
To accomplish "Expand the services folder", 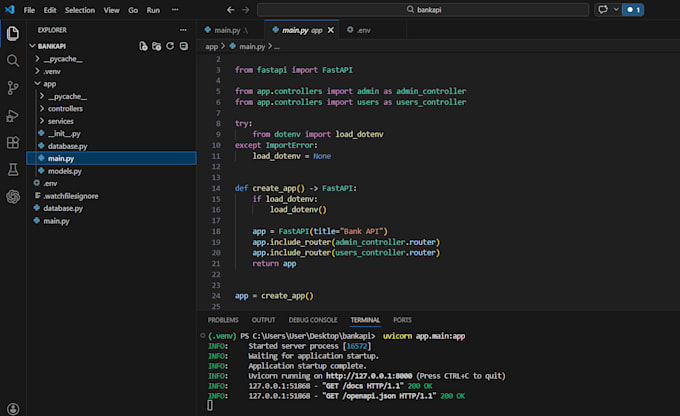I will (x=42, y=121).
